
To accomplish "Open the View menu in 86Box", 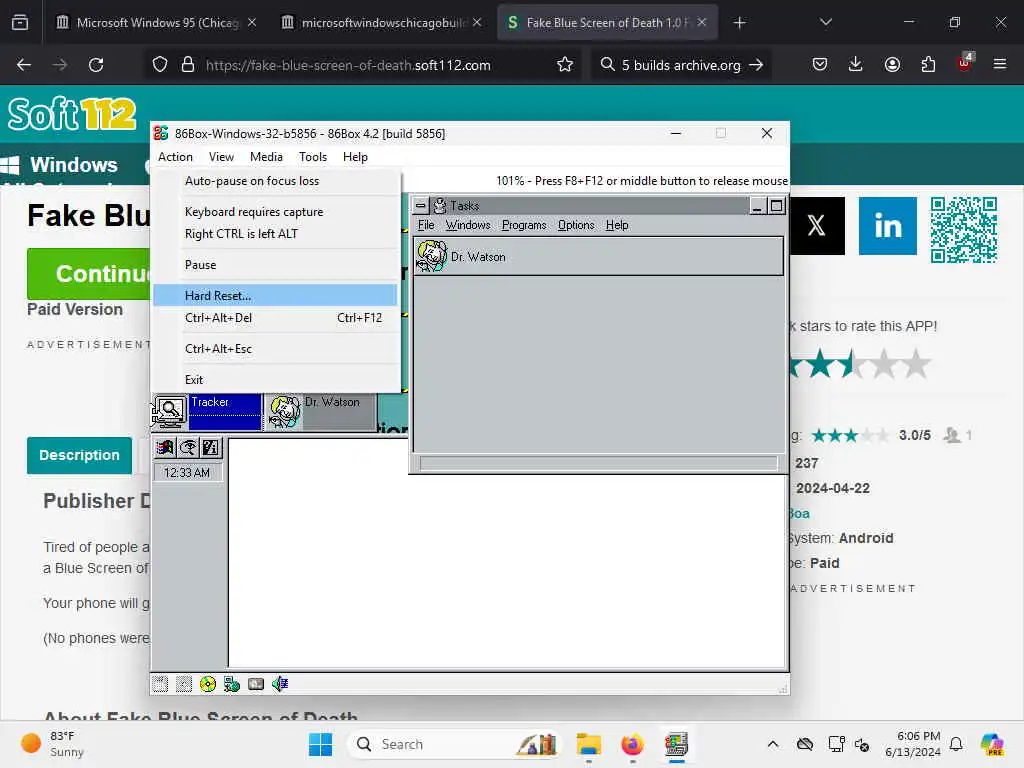I will [x=221, y=157].
